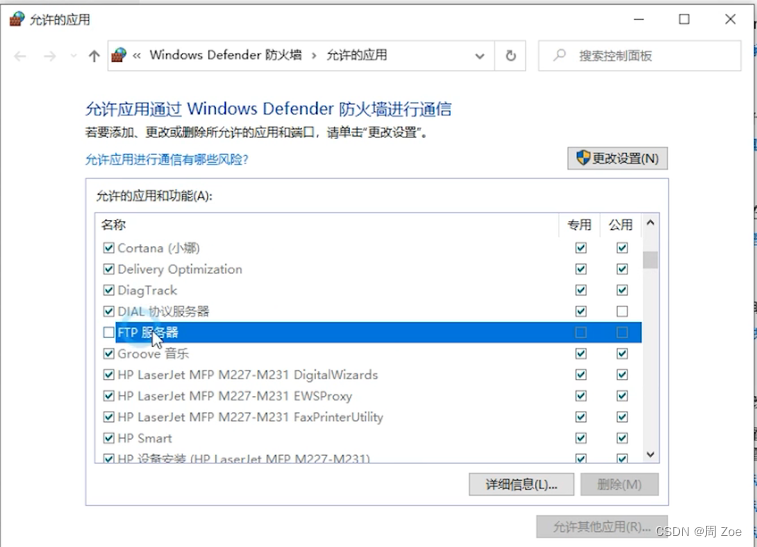Click the « breadcrumb overflow chevron
The height and width of the screenshot is (547, 757).
pyautogui.click(x=137, y=56)
